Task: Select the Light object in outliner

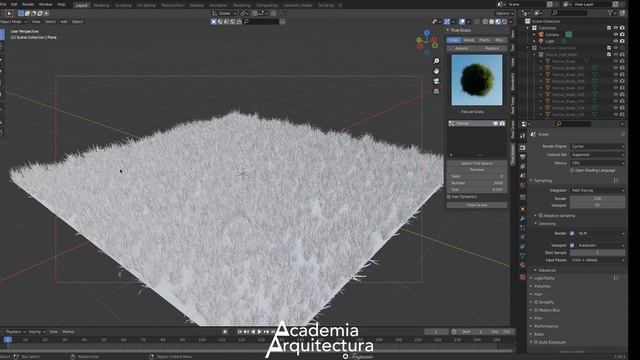Action: (550, 41)
